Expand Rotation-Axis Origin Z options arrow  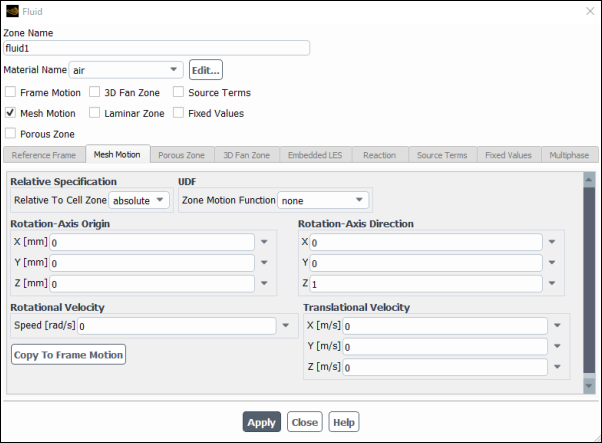pos(264,283)
